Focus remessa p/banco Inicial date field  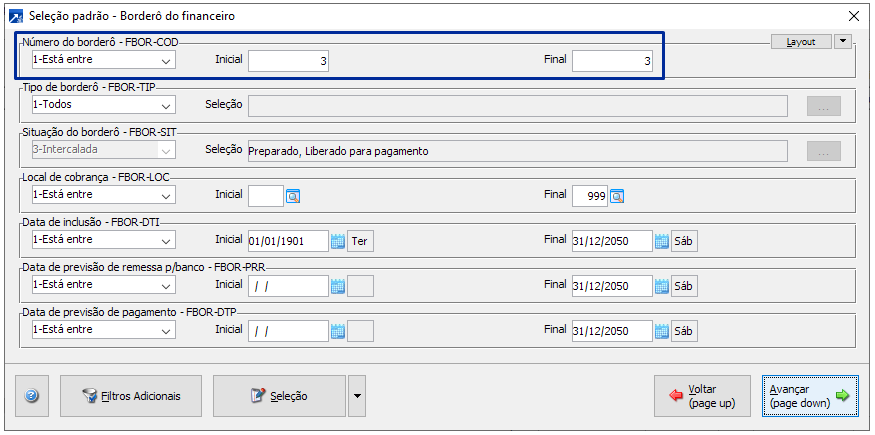289,287
